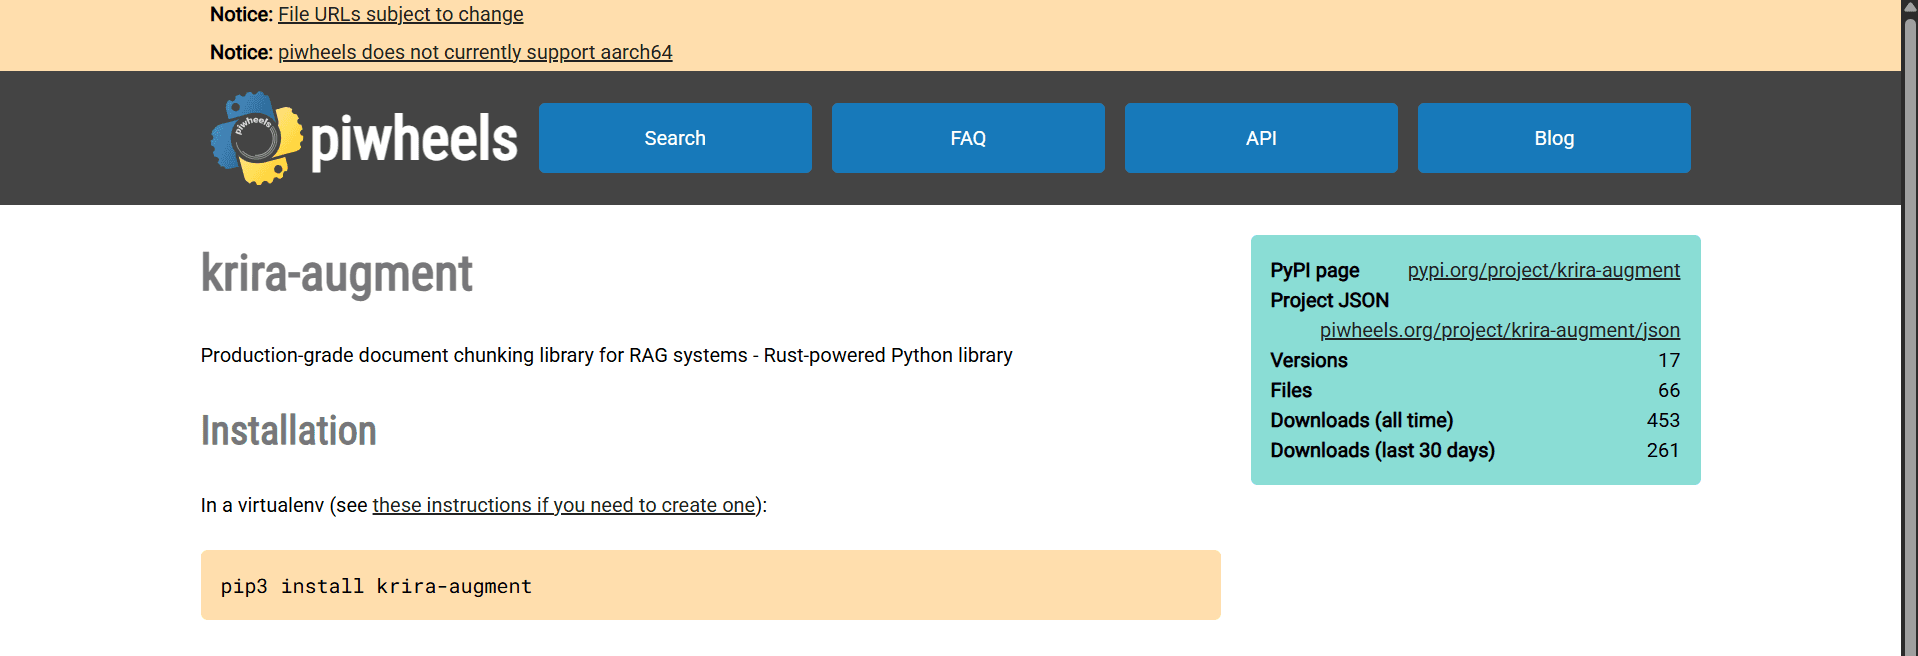Open the File URLs subject to change notice

click(x=400, y=14)
